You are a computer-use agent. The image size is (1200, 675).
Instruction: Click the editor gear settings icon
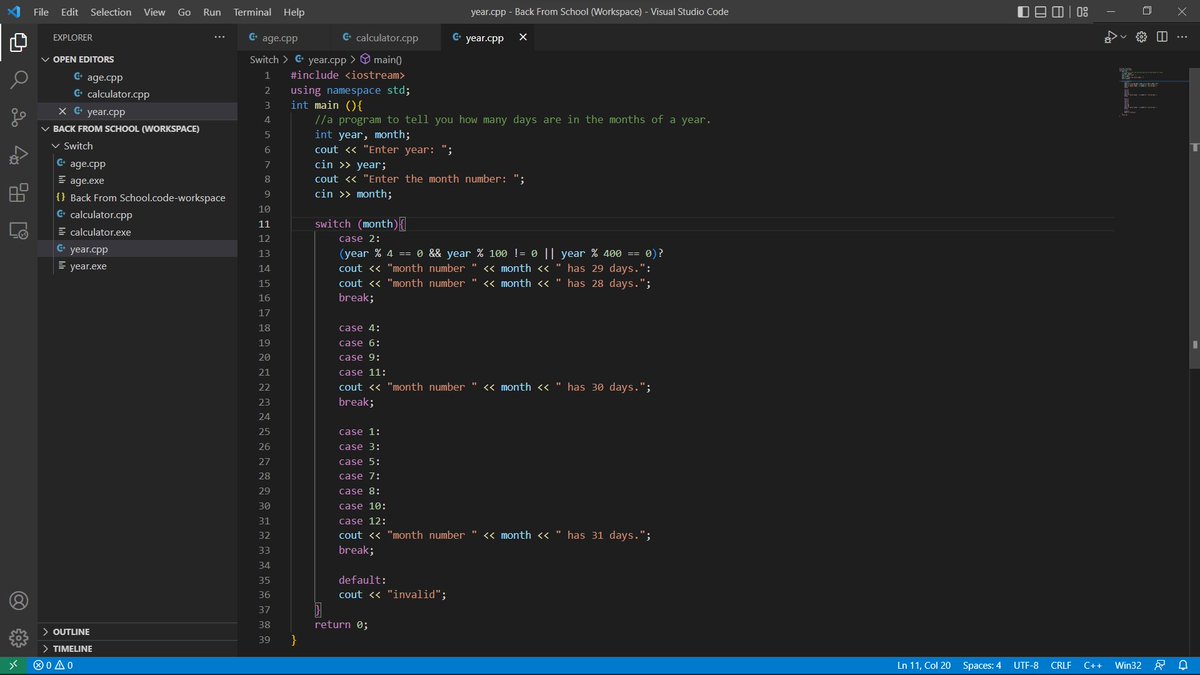pos(1141,37)
